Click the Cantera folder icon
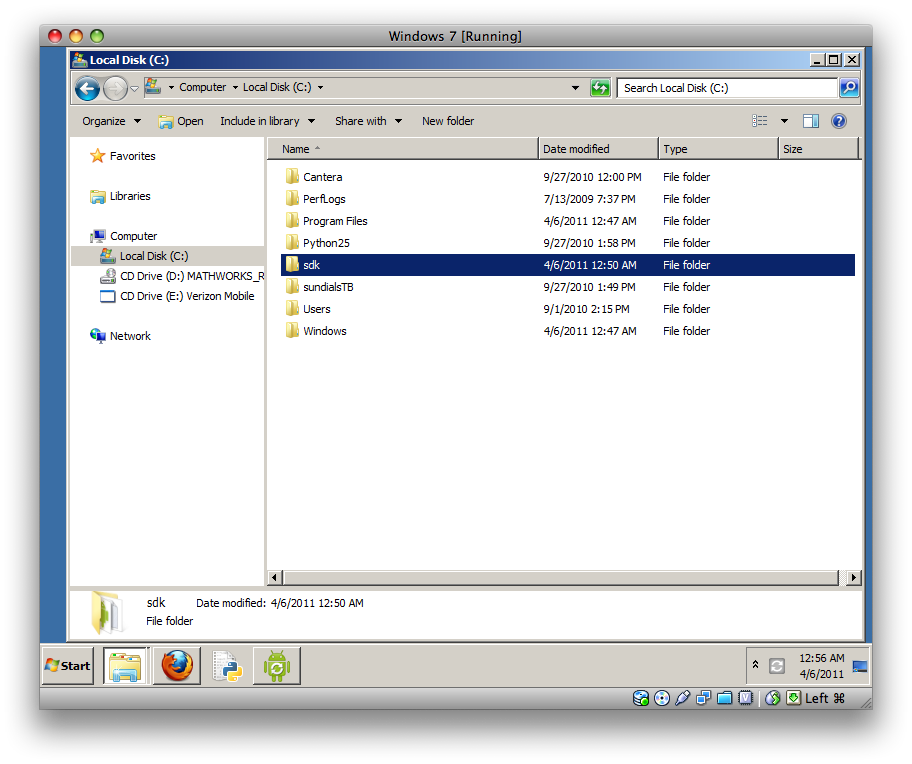Image resolution: width=912 pixels, height=764 pixels. click(293, 176)
